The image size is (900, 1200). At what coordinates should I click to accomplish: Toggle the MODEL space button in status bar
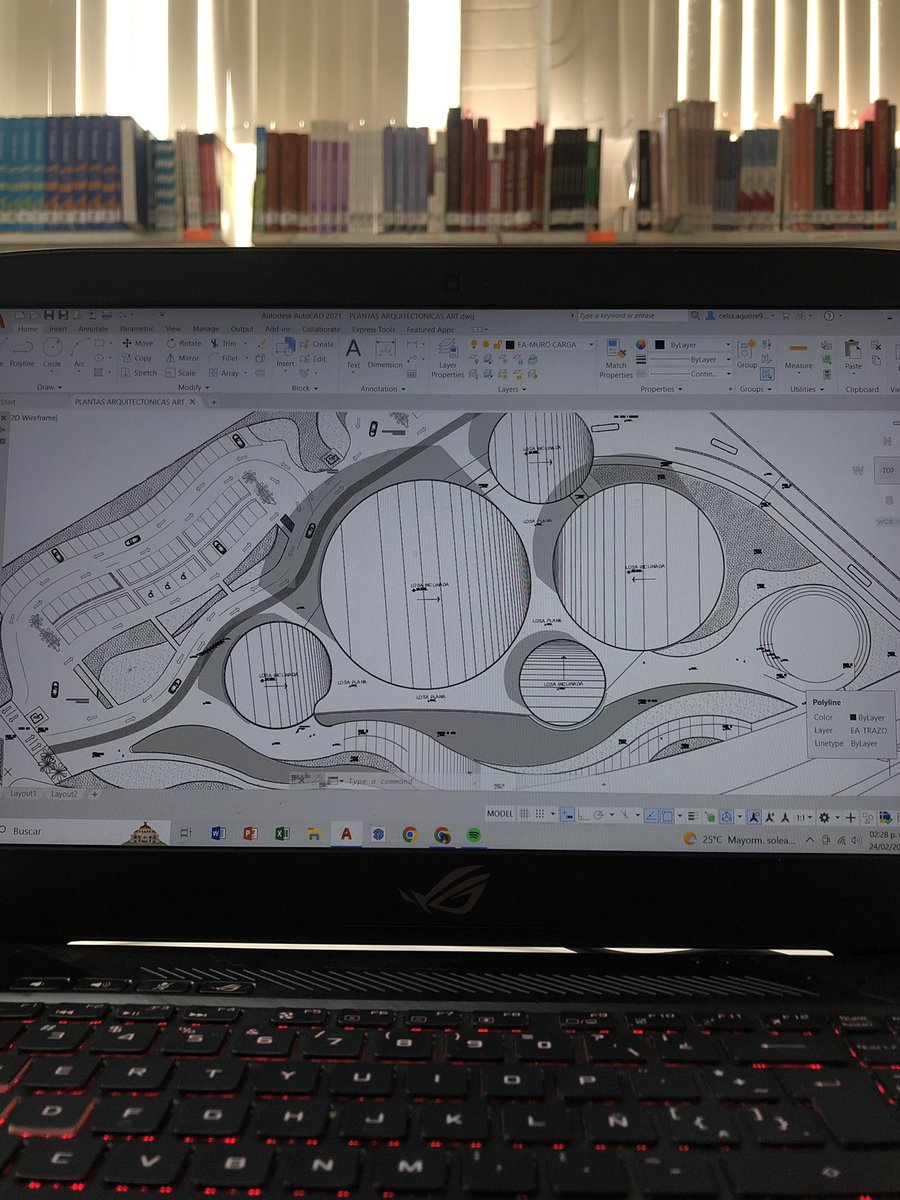(500, 814)
